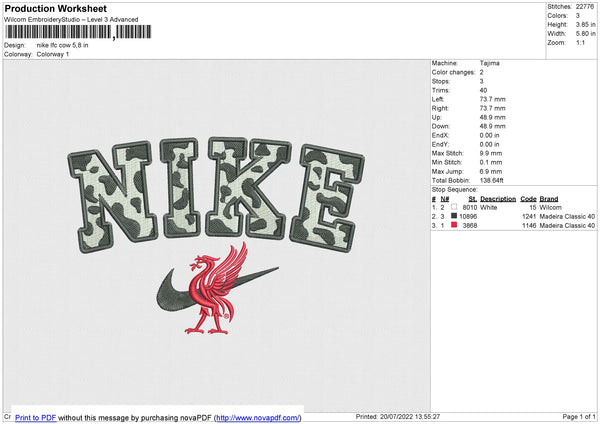Open the novapdf.com URL link

258,417
